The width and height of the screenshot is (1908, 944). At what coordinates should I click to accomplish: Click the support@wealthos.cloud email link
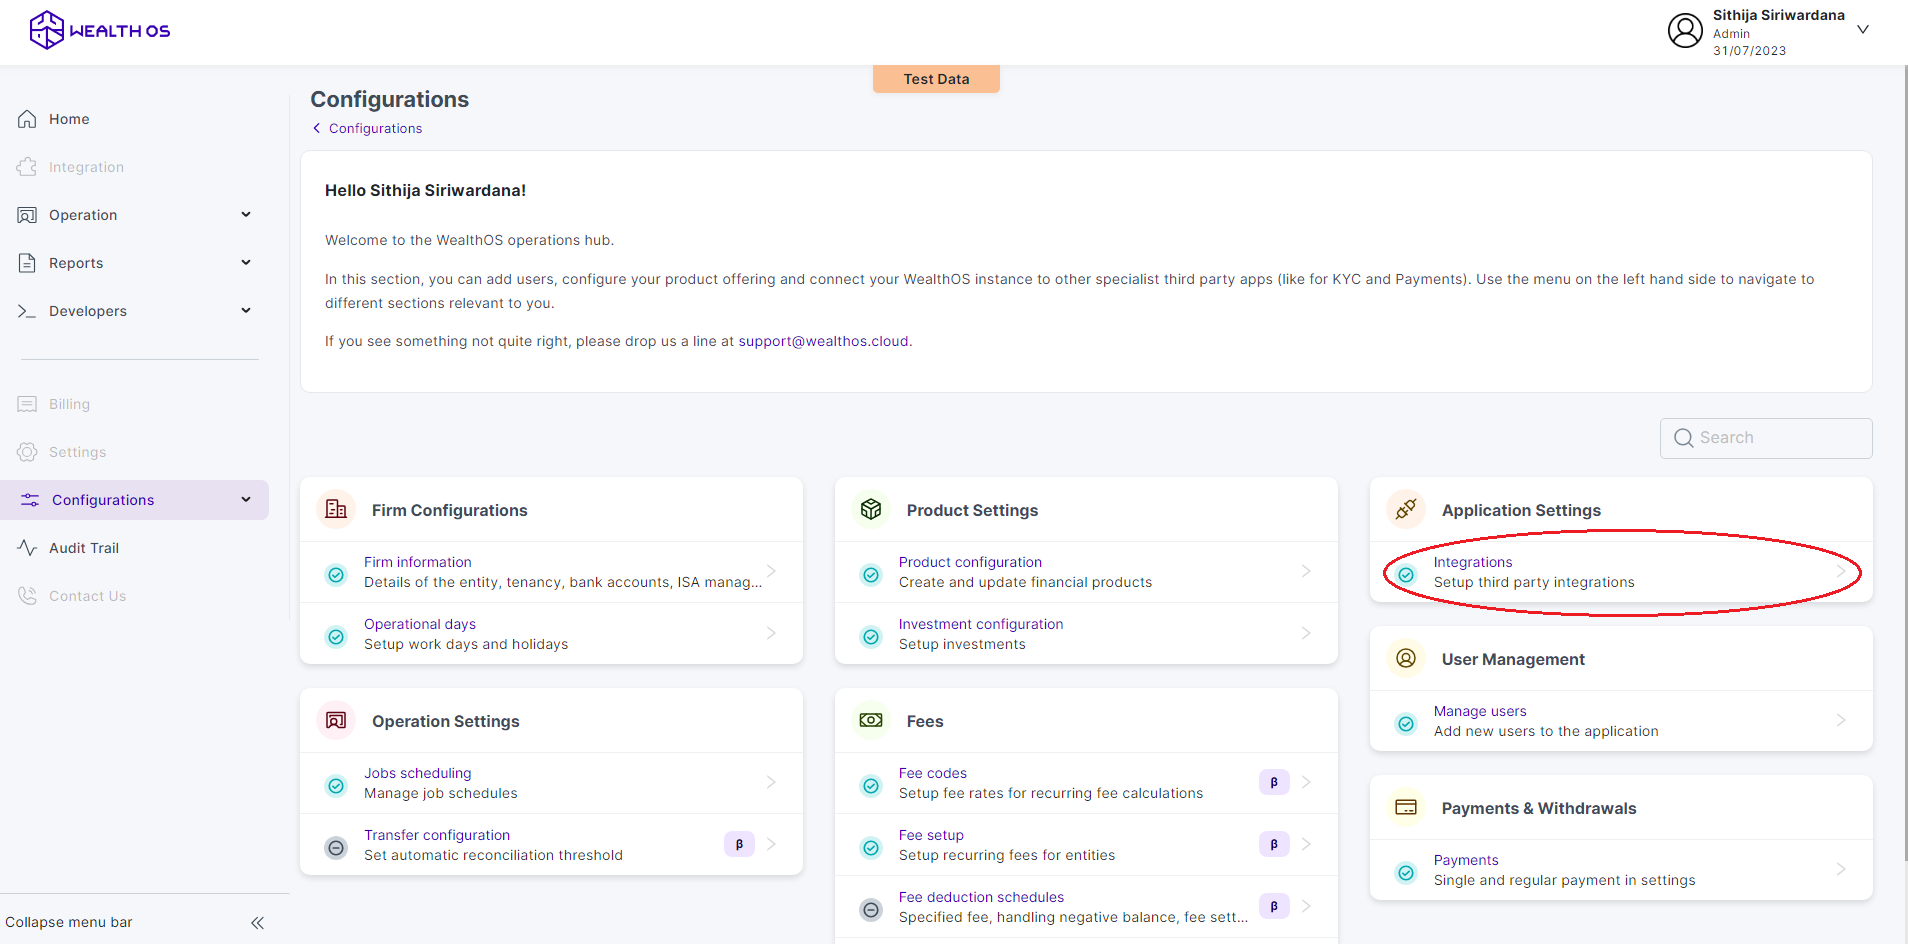[824, 341]
